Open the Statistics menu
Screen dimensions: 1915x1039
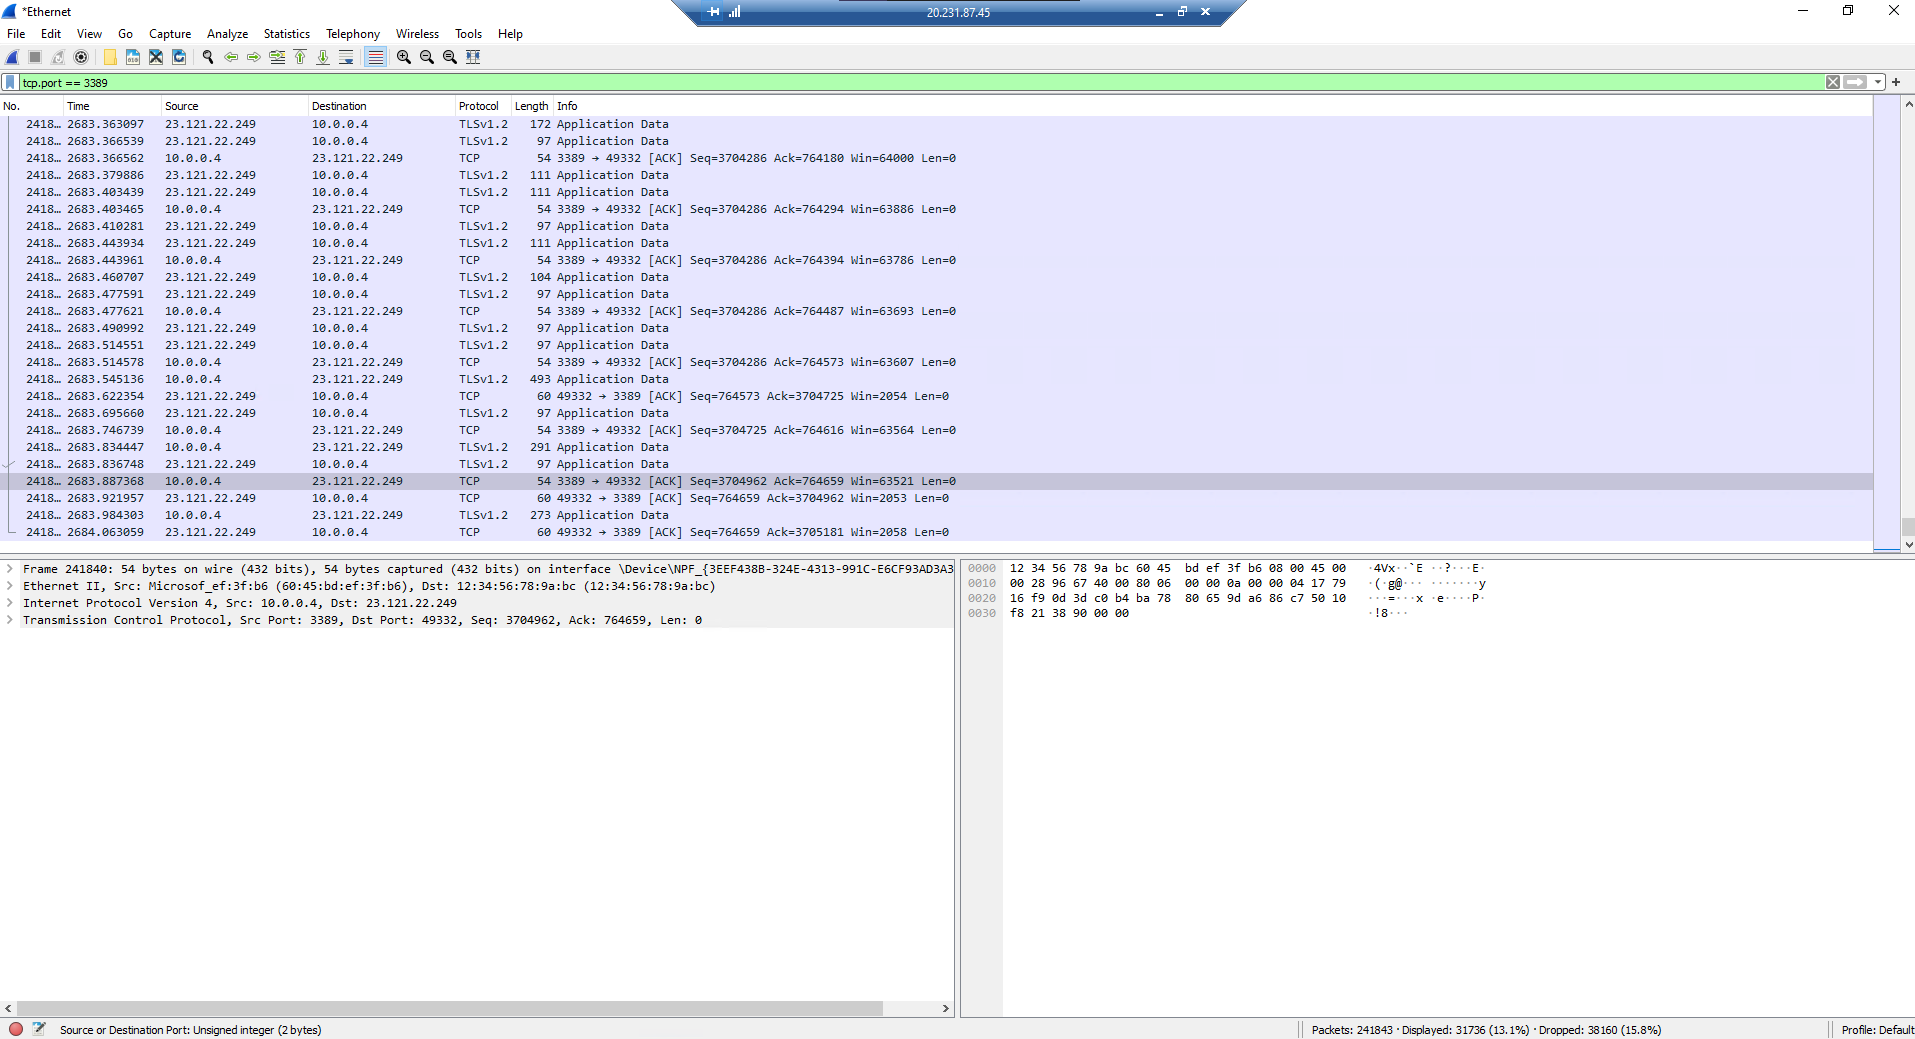[x=286, y=33]
